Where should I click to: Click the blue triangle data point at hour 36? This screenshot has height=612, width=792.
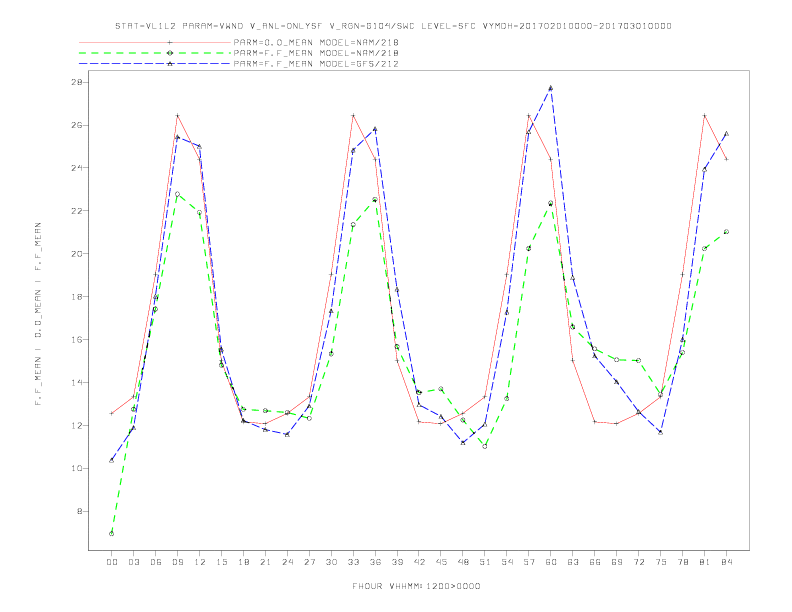point(375,129)
